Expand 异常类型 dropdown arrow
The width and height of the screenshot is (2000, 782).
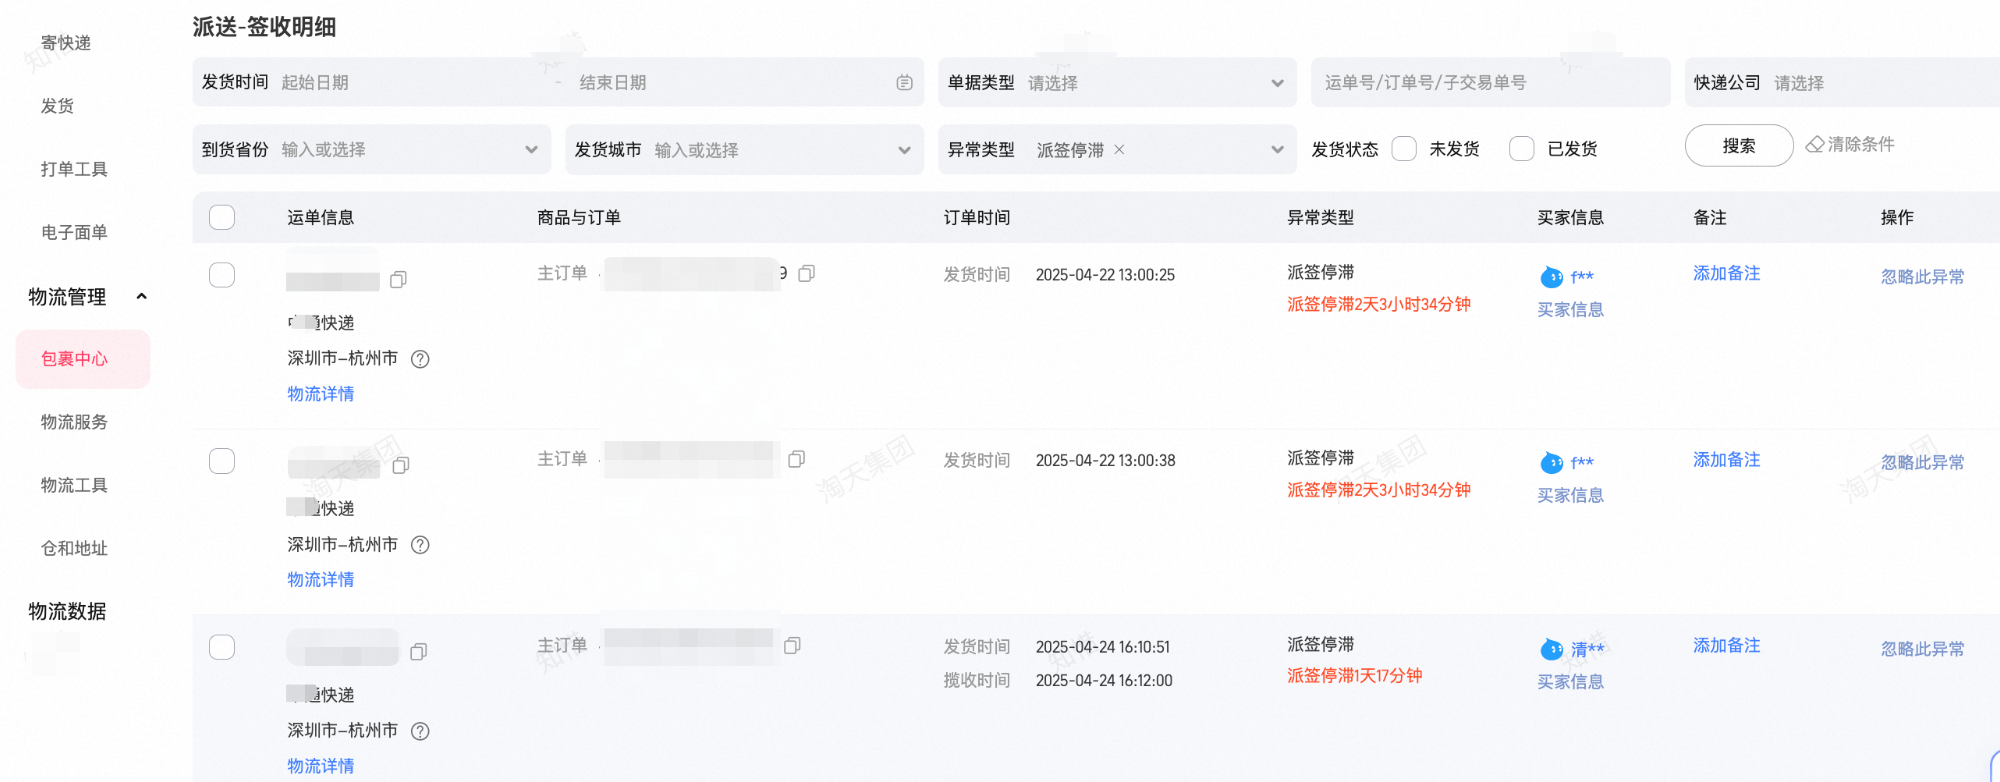pos(1277,150)
